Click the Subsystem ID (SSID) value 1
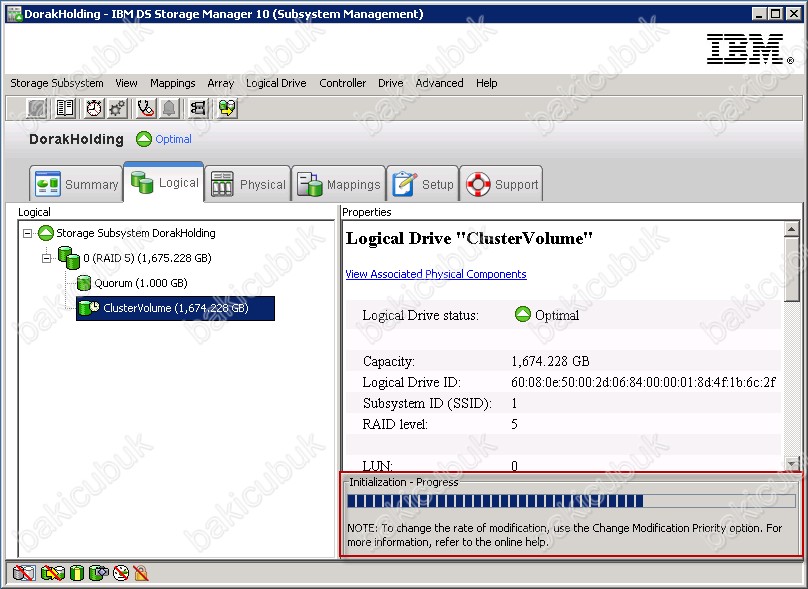The height and width of the screenshot is (589, 808). tap(514, 403)
